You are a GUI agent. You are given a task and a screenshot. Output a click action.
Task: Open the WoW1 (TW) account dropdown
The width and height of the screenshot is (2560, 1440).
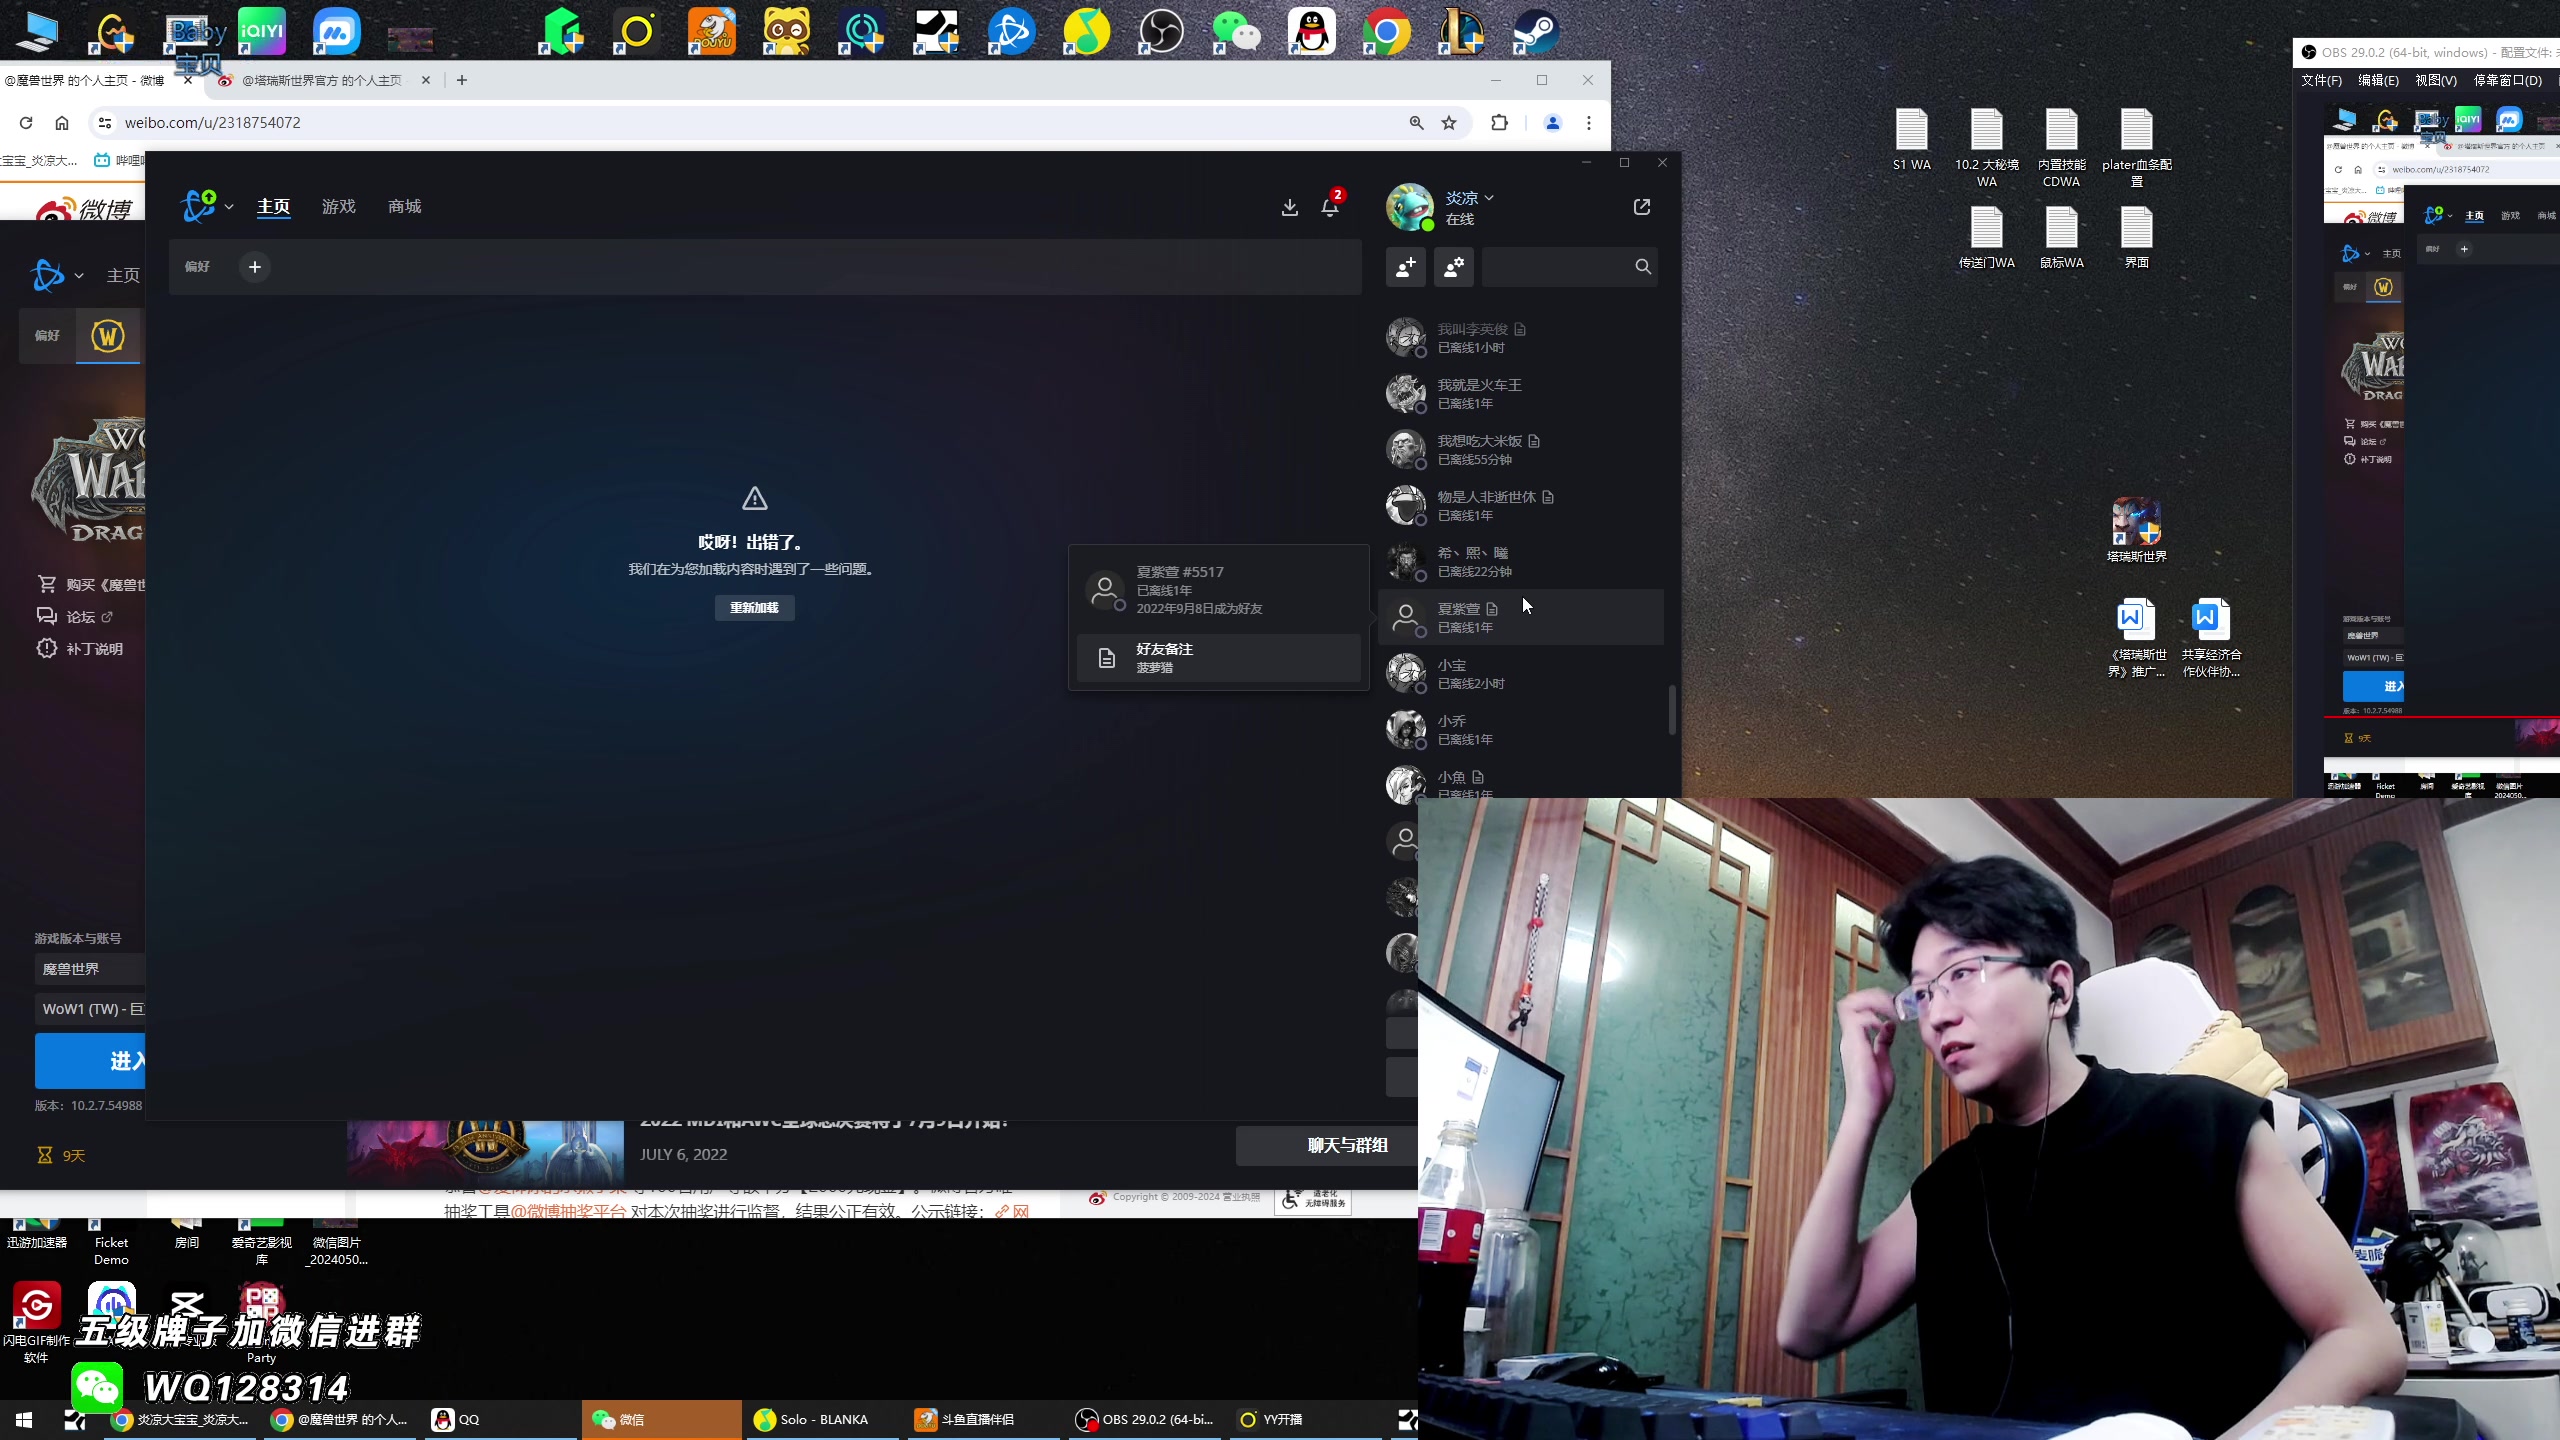[90, 1010]
